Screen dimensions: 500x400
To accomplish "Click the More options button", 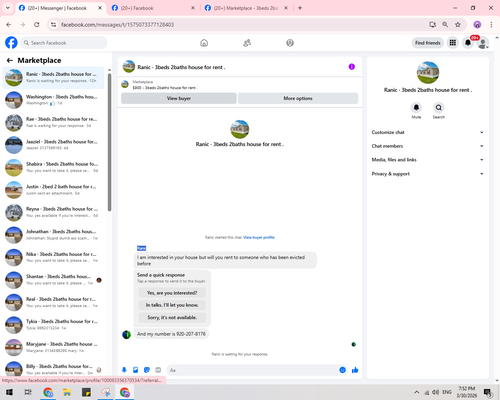I will tap(298, 98).
